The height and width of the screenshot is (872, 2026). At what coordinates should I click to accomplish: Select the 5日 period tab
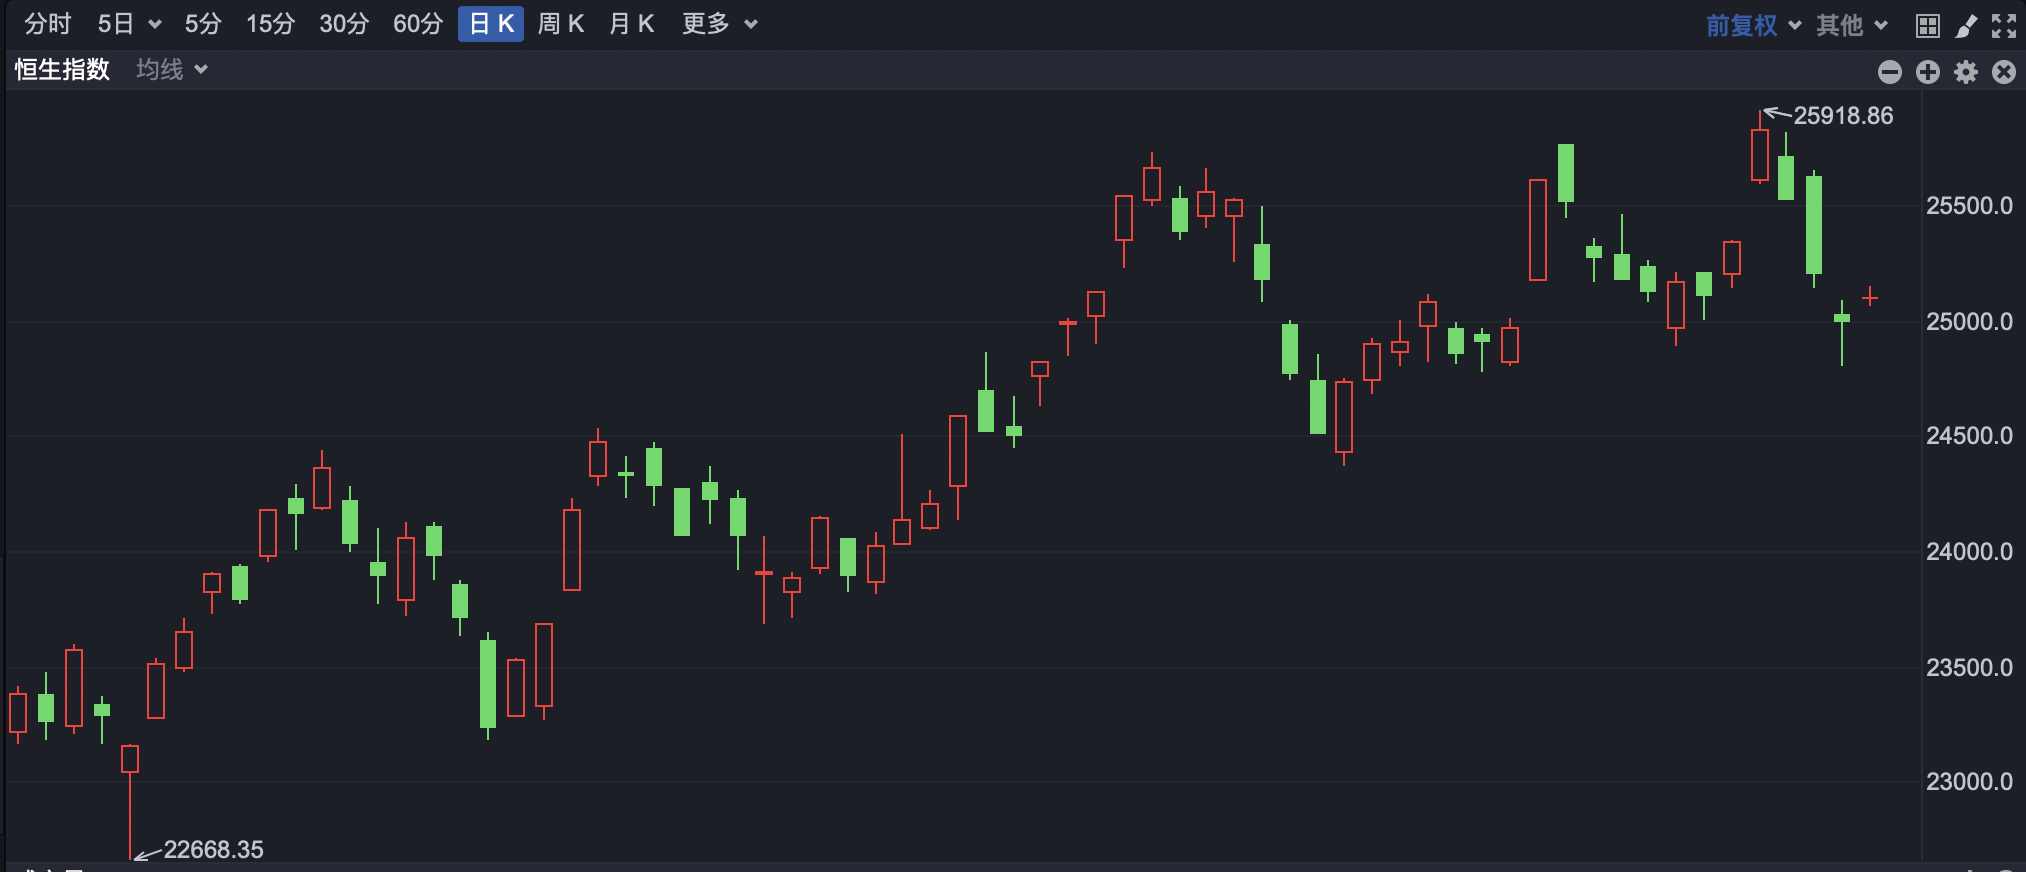(115, 24)
